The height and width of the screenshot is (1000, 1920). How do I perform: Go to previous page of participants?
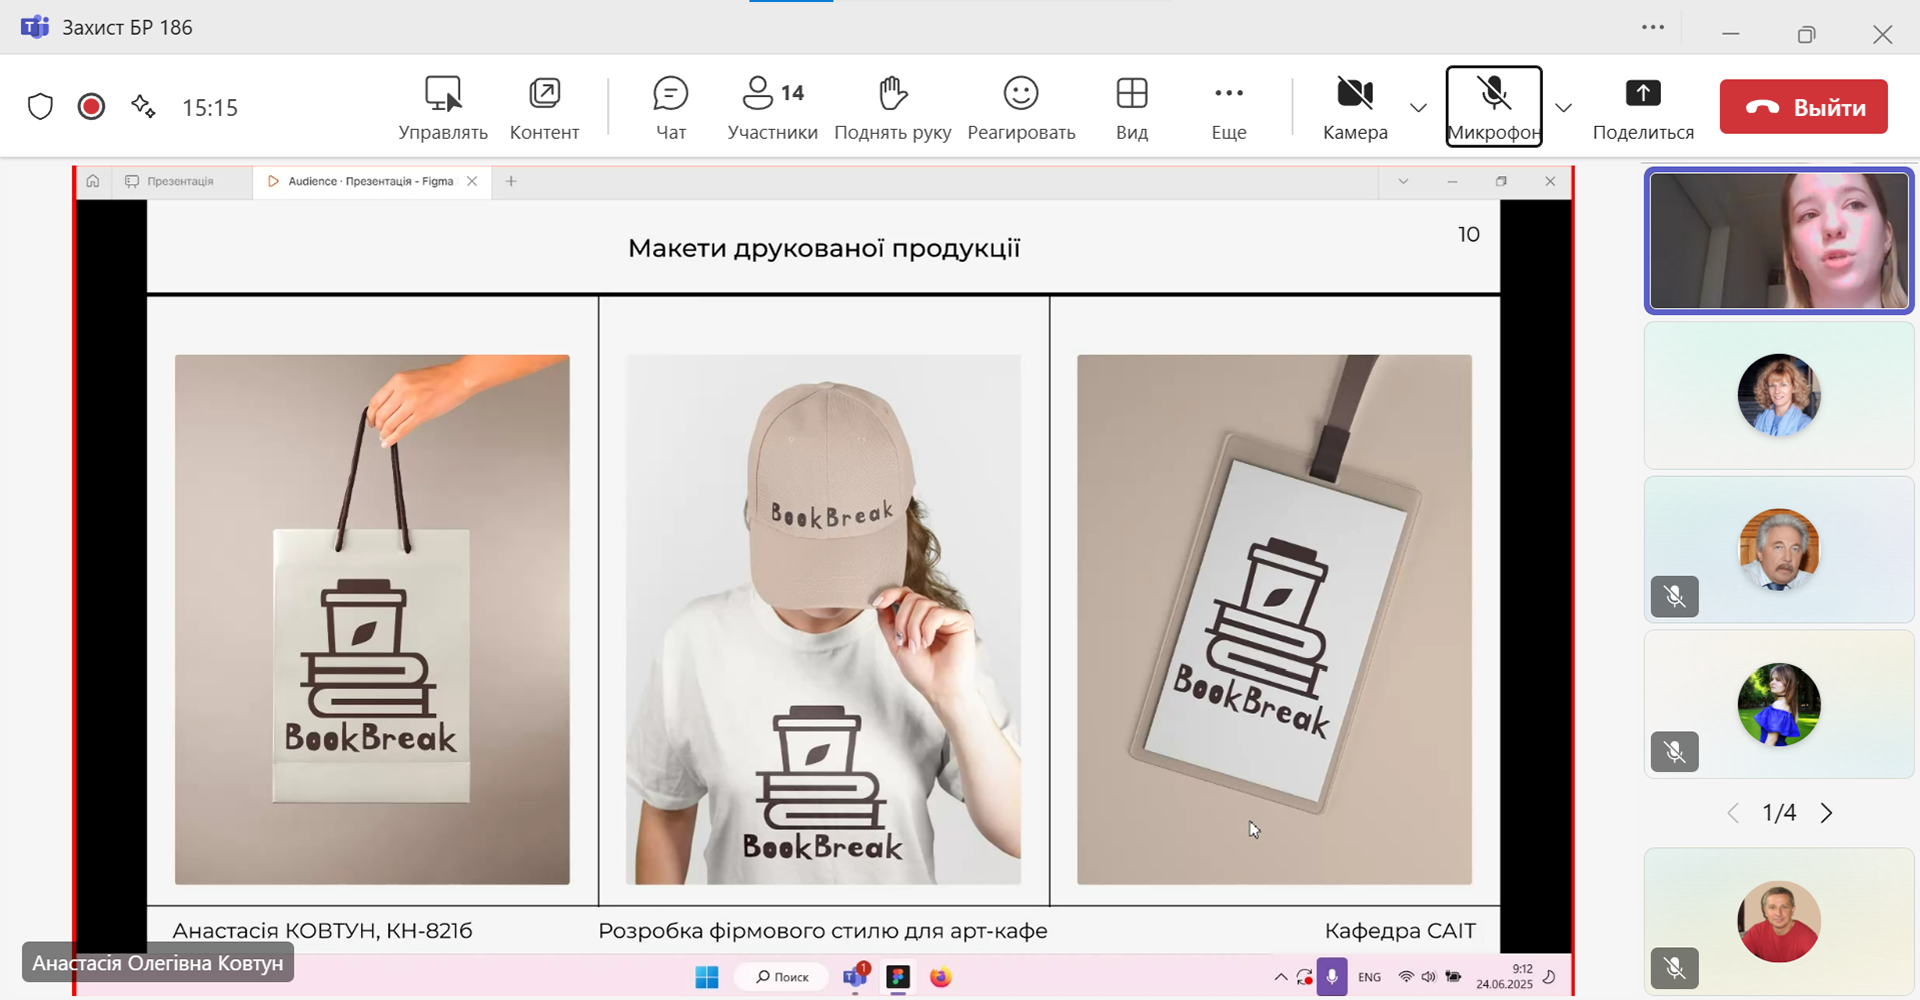[x=1733, y=813]
